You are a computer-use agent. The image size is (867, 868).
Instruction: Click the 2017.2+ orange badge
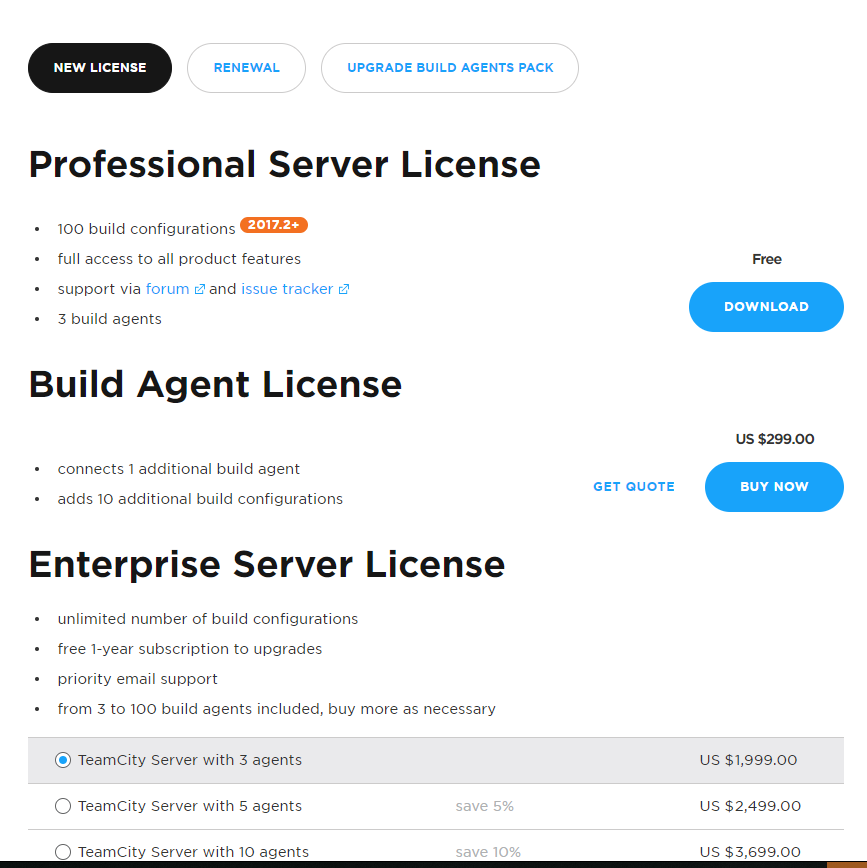point(273,225)
